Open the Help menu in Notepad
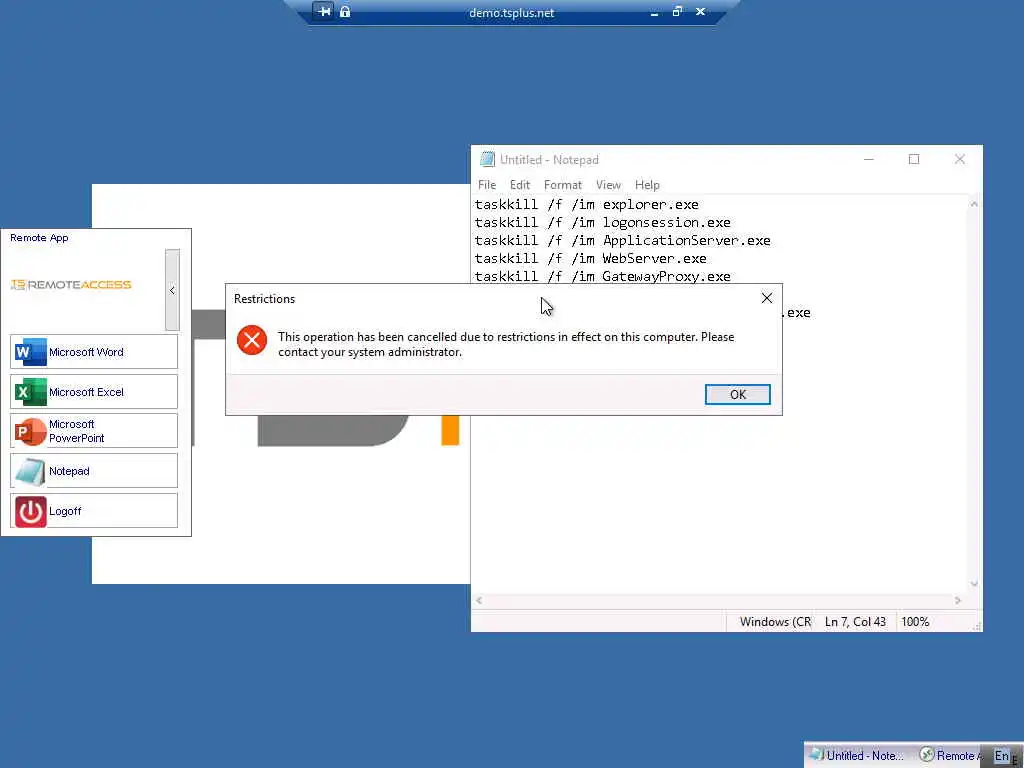The width and height of the screenshot is (1024, 768). click(647, 185)
